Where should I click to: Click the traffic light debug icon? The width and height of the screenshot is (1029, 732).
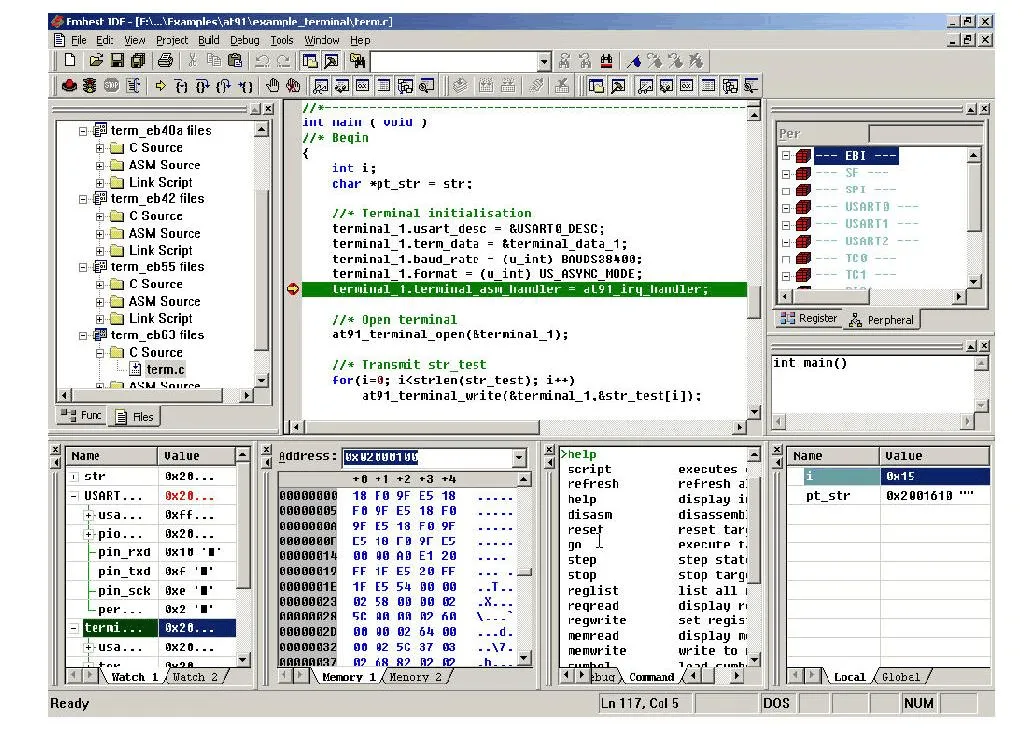[x=90, y=85]
